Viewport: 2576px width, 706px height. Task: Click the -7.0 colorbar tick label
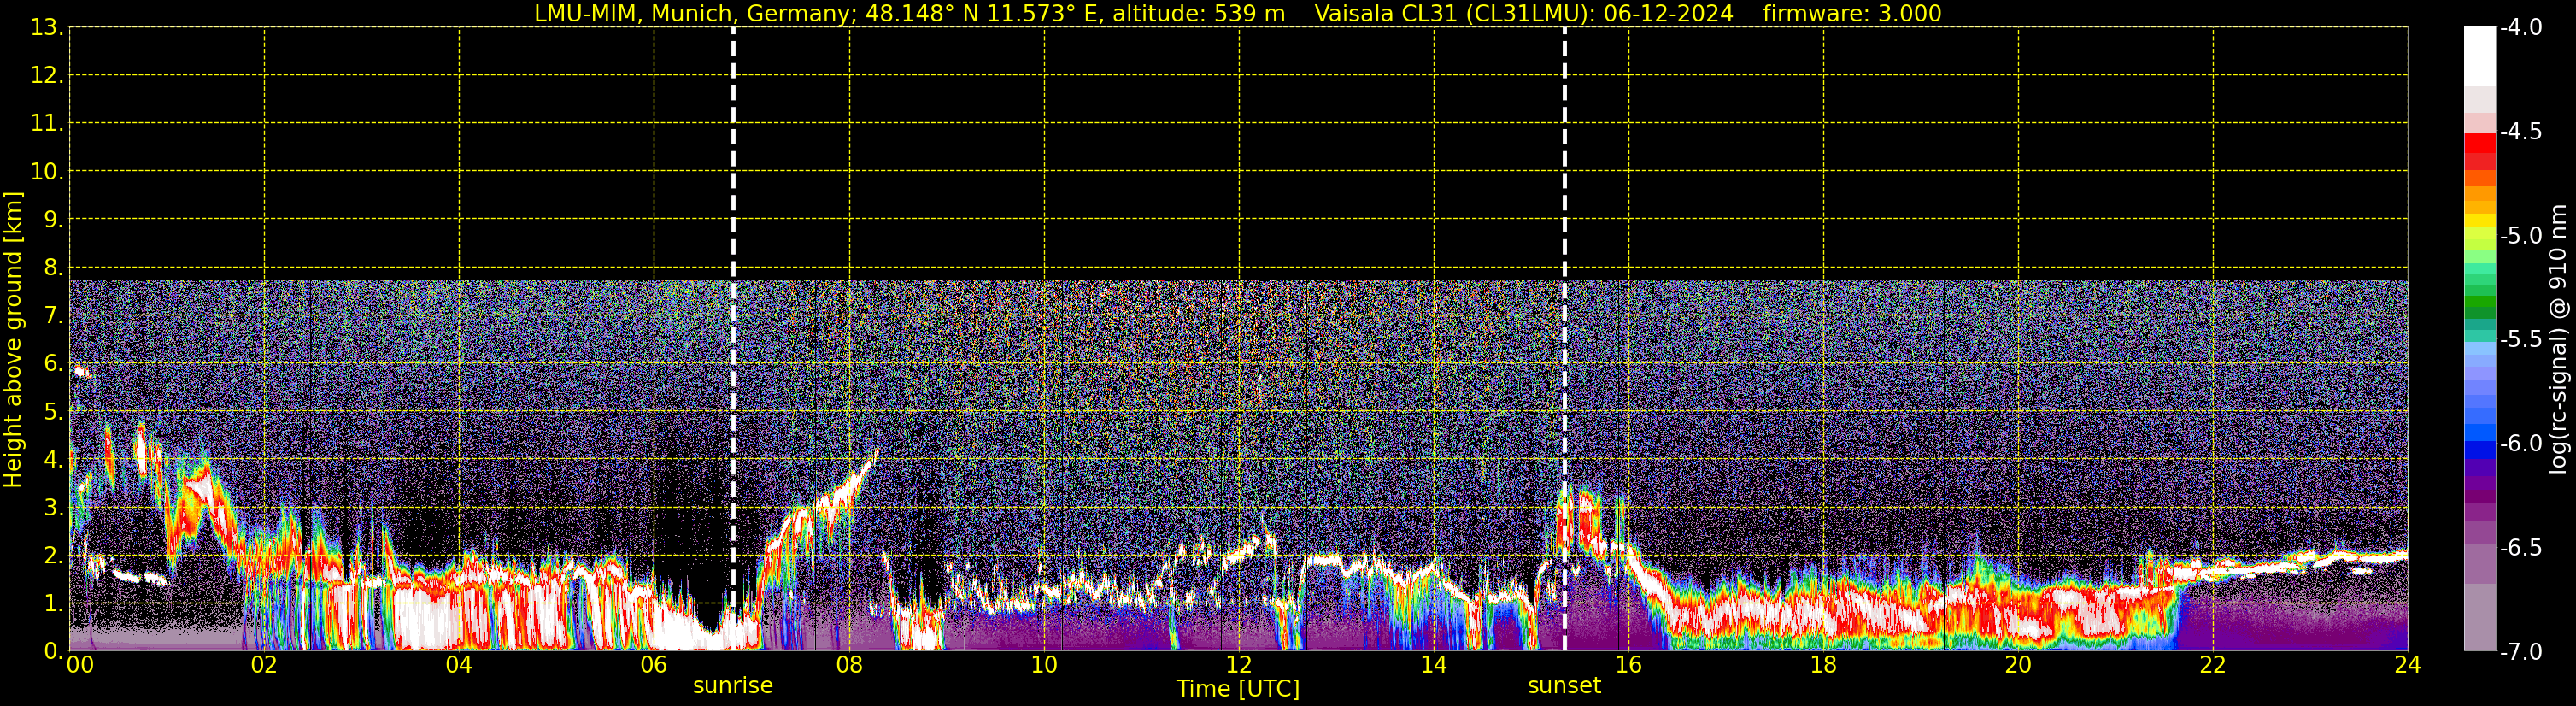[x=2520, y=652]
